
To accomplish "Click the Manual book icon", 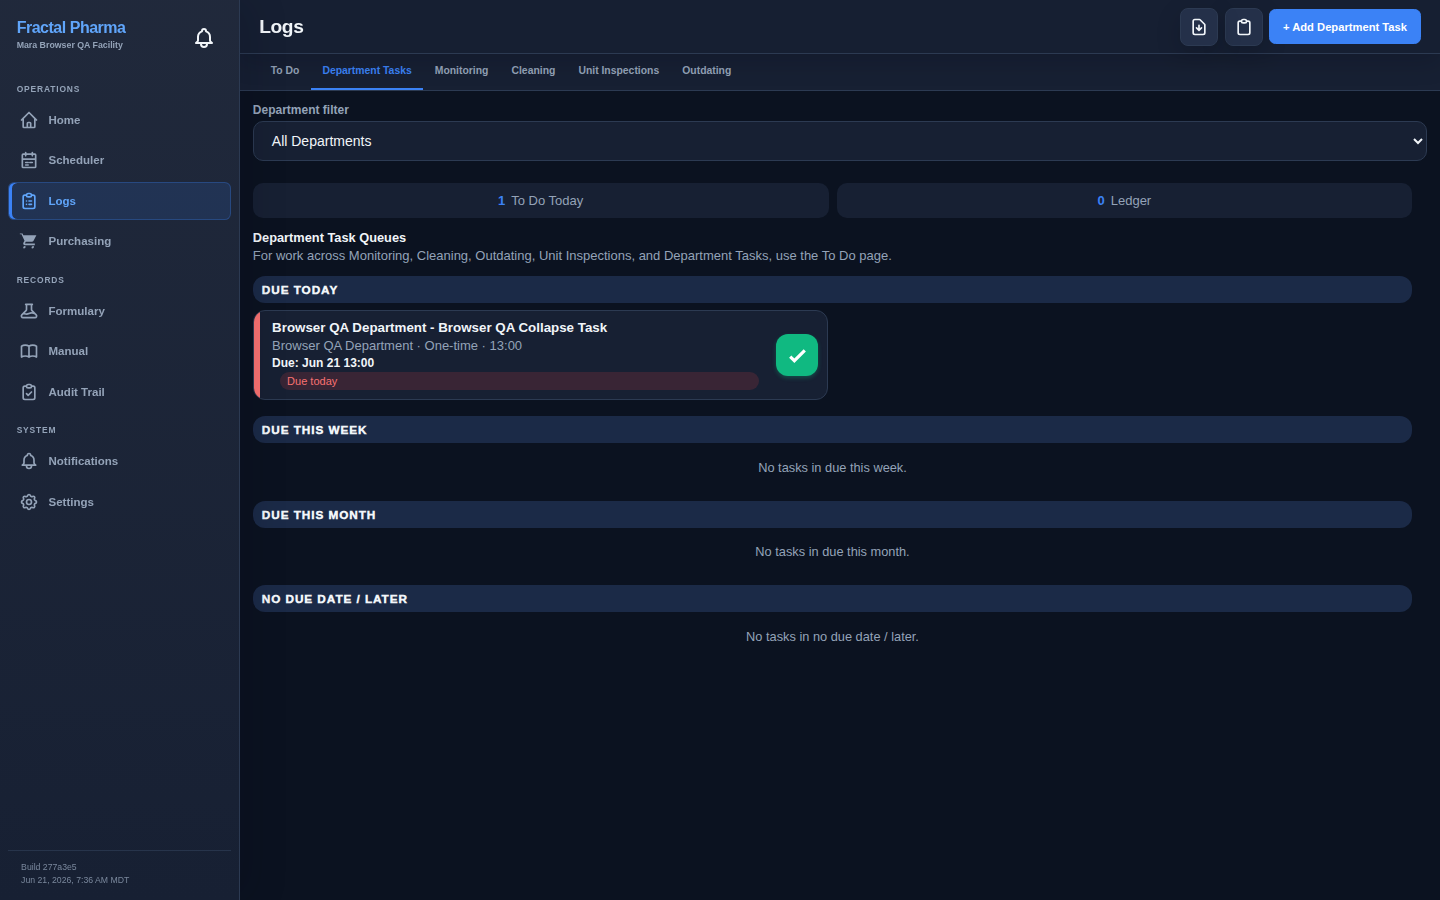I will coord(29,351).
